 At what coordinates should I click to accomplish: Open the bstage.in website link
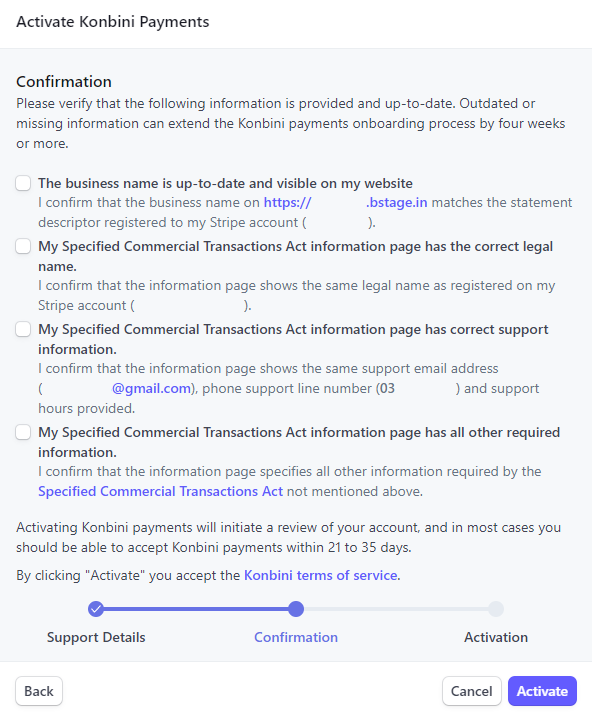click(x=345, y=202)
